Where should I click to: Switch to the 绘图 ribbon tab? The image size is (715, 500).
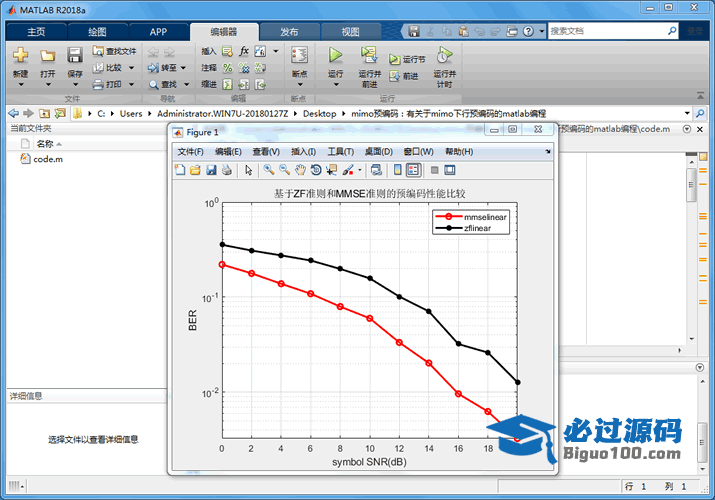(x=97, y=31)
